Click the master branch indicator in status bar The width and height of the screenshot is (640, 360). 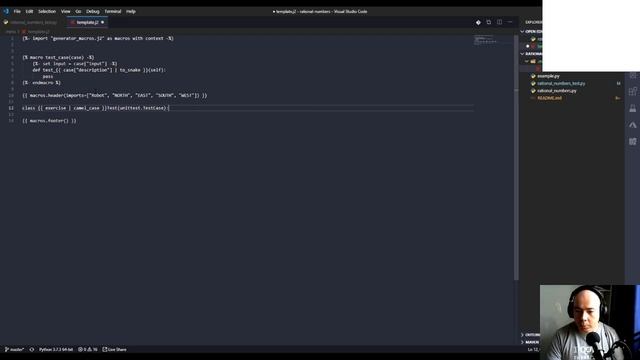pos(14,350)
